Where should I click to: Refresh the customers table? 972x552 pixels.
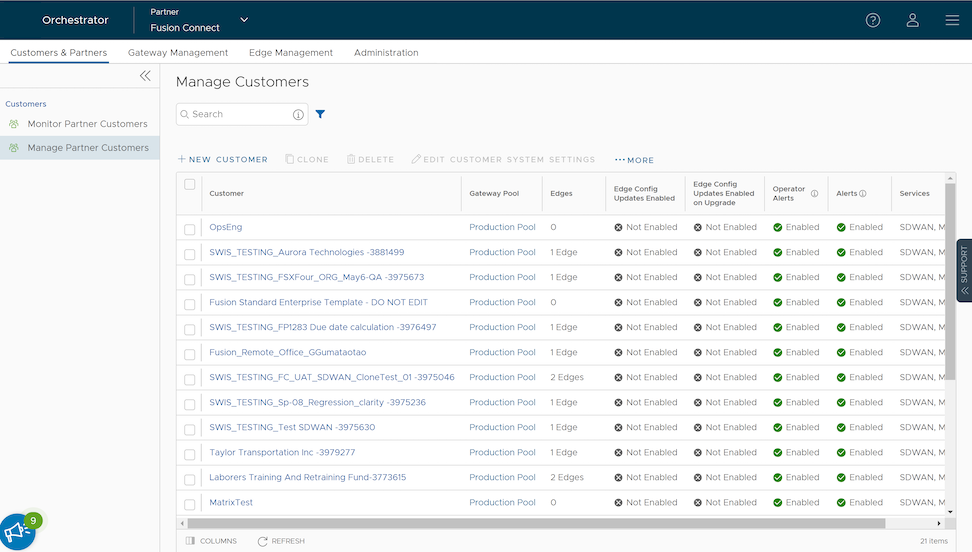coord(281,541)
